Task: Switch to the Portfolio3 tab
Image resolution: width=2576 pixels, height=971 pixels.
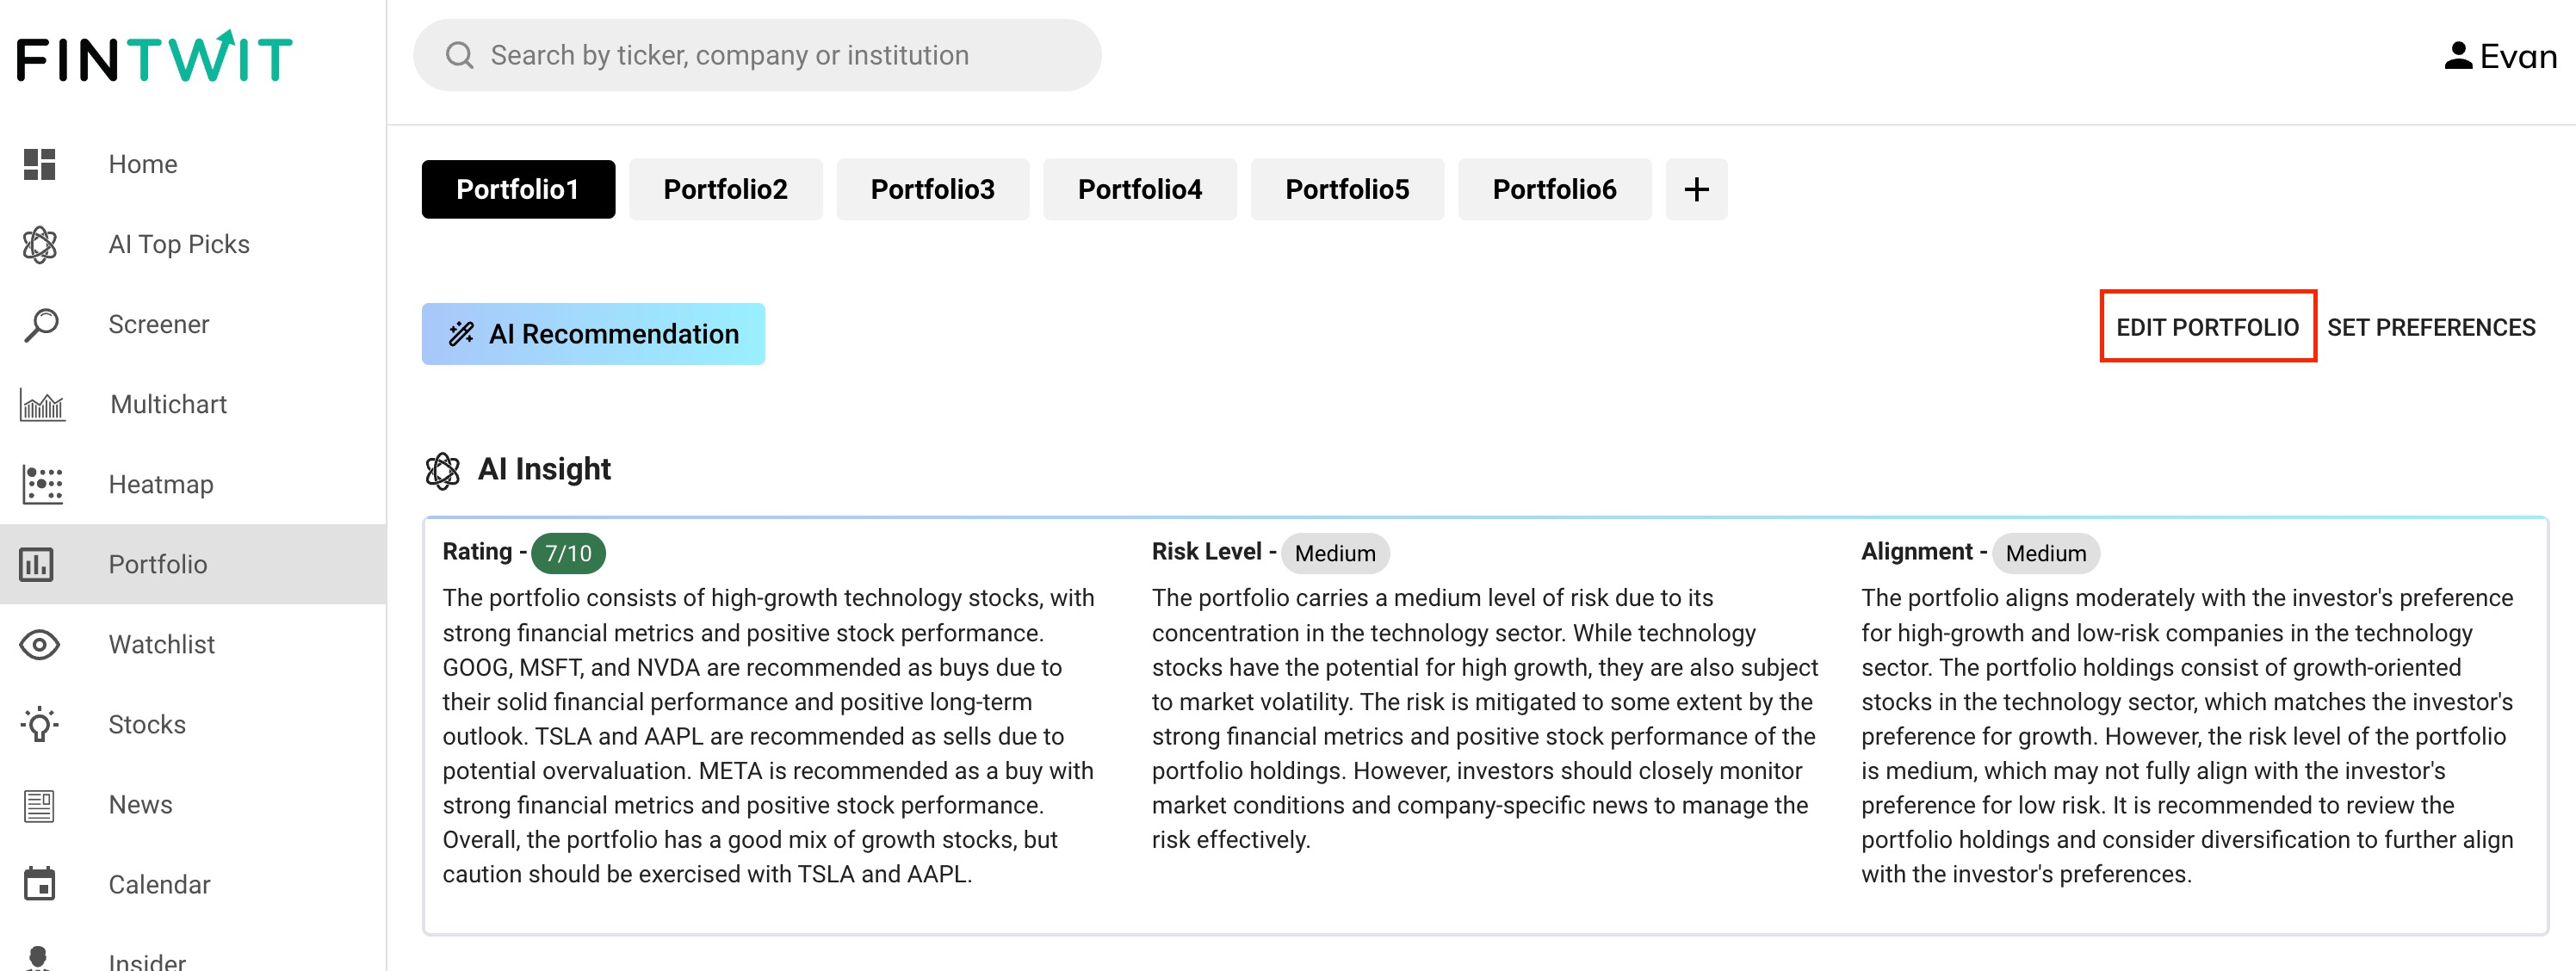Action: 932,189
